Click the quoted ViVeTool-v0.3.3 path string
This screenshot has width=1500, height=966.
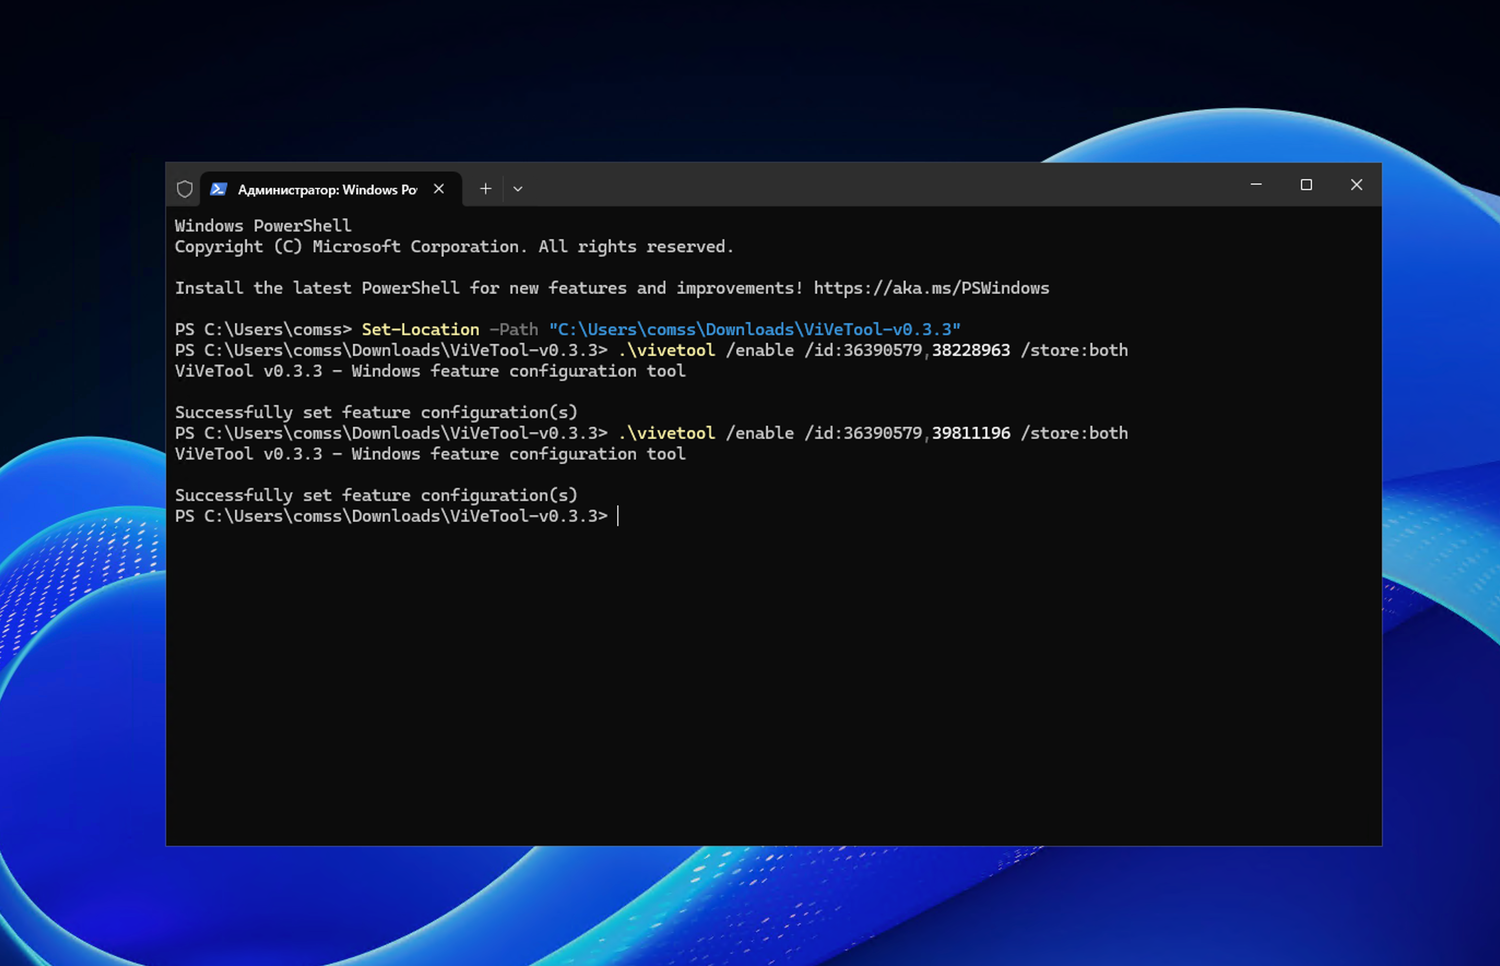pyautogui.click(x=754, y=329)
